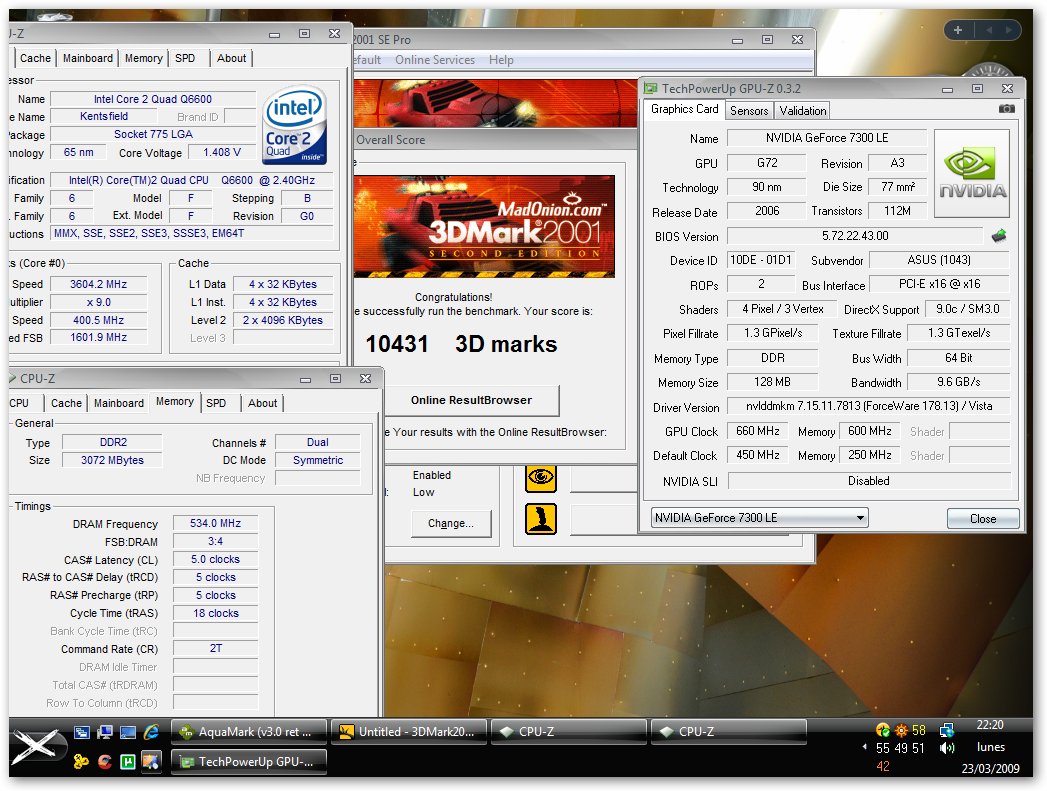Screen dimensions: 1047x791
Task: Click the GPU Clock 660 MHz field
Action: [x=757, y=431]
